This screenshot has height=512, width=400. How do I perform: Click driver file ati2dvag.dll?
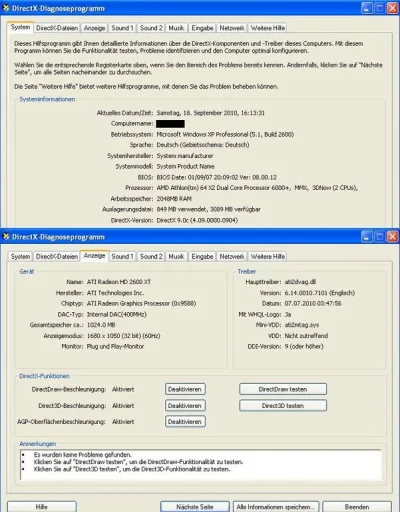pos(300,282)
